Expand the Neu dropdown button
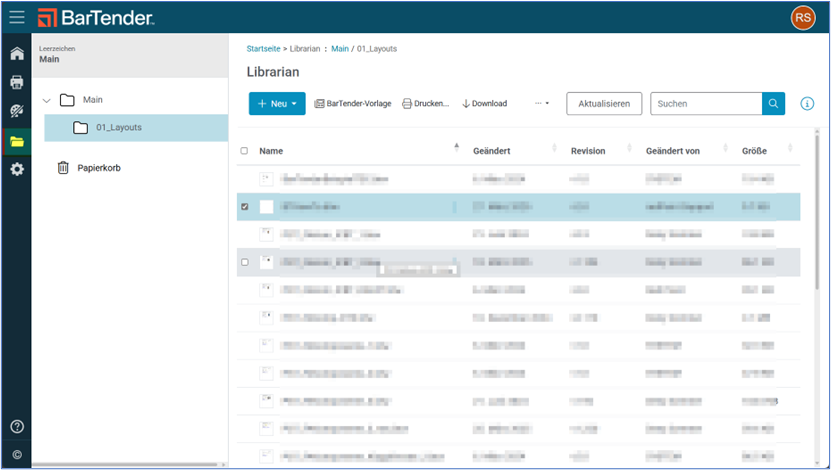Image resolution: width=831 pixels, height=470 pixels. (x=277, y=104)
